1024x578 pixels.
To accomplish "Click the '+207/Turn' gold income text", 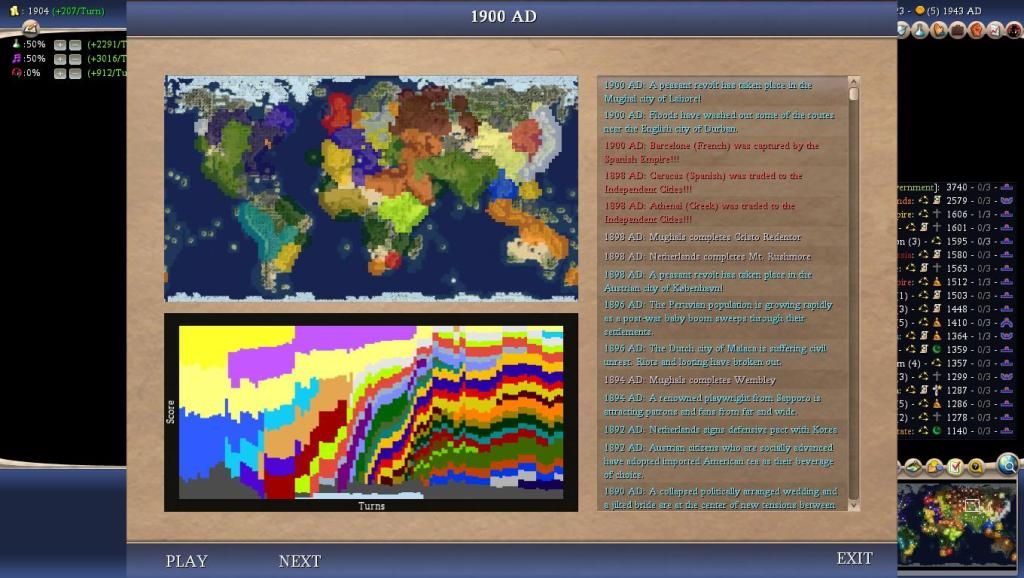I will point(78,11).
